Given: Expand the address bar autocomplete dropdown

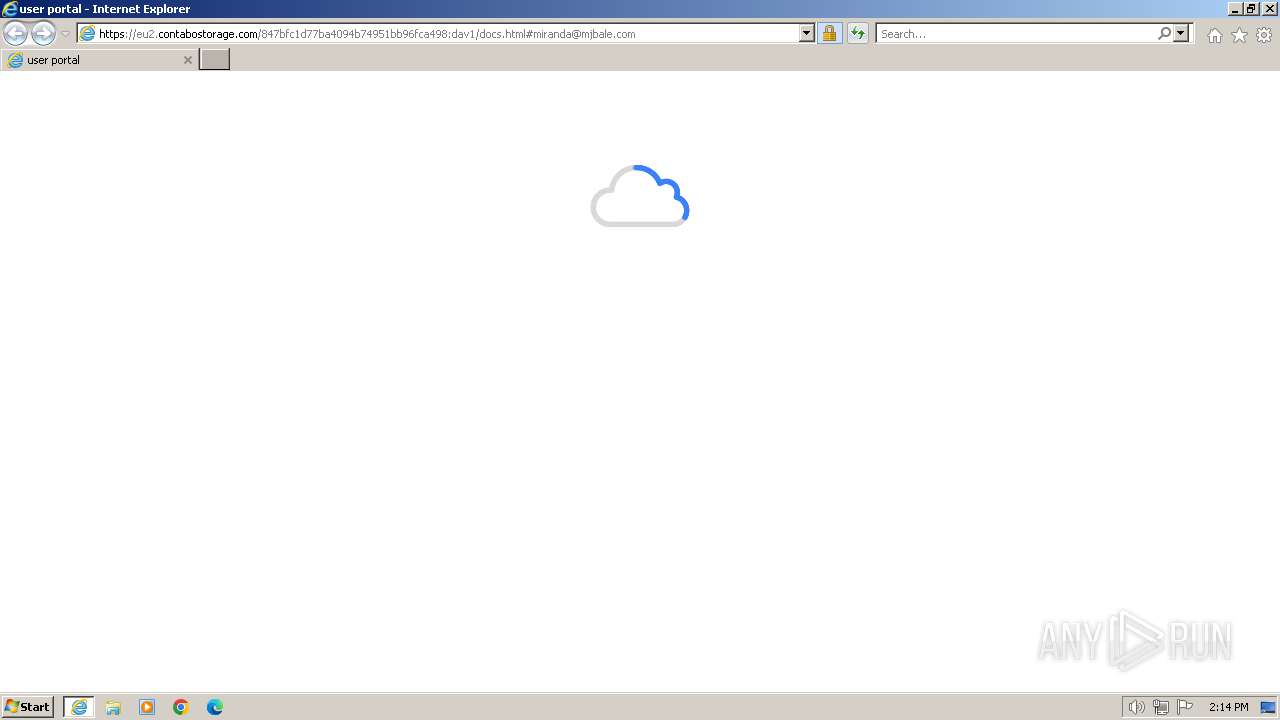Looking at the screenshot, I should (807, 34).
